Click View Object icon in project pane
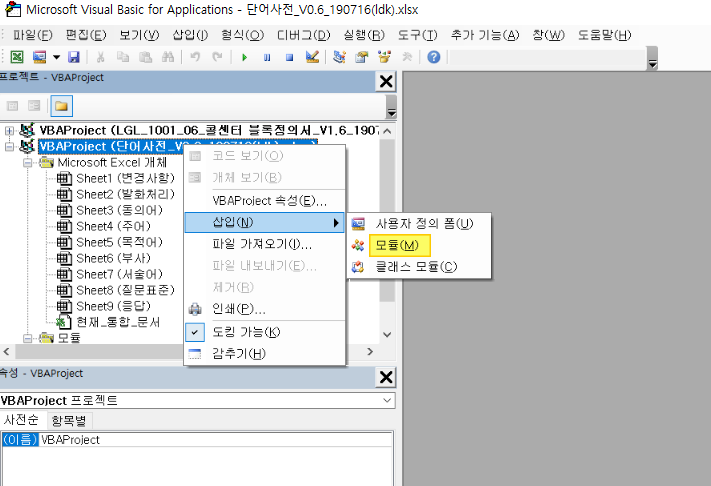This screenshot has height=486, width=711. pyautogui.click(x=34, y=106)
